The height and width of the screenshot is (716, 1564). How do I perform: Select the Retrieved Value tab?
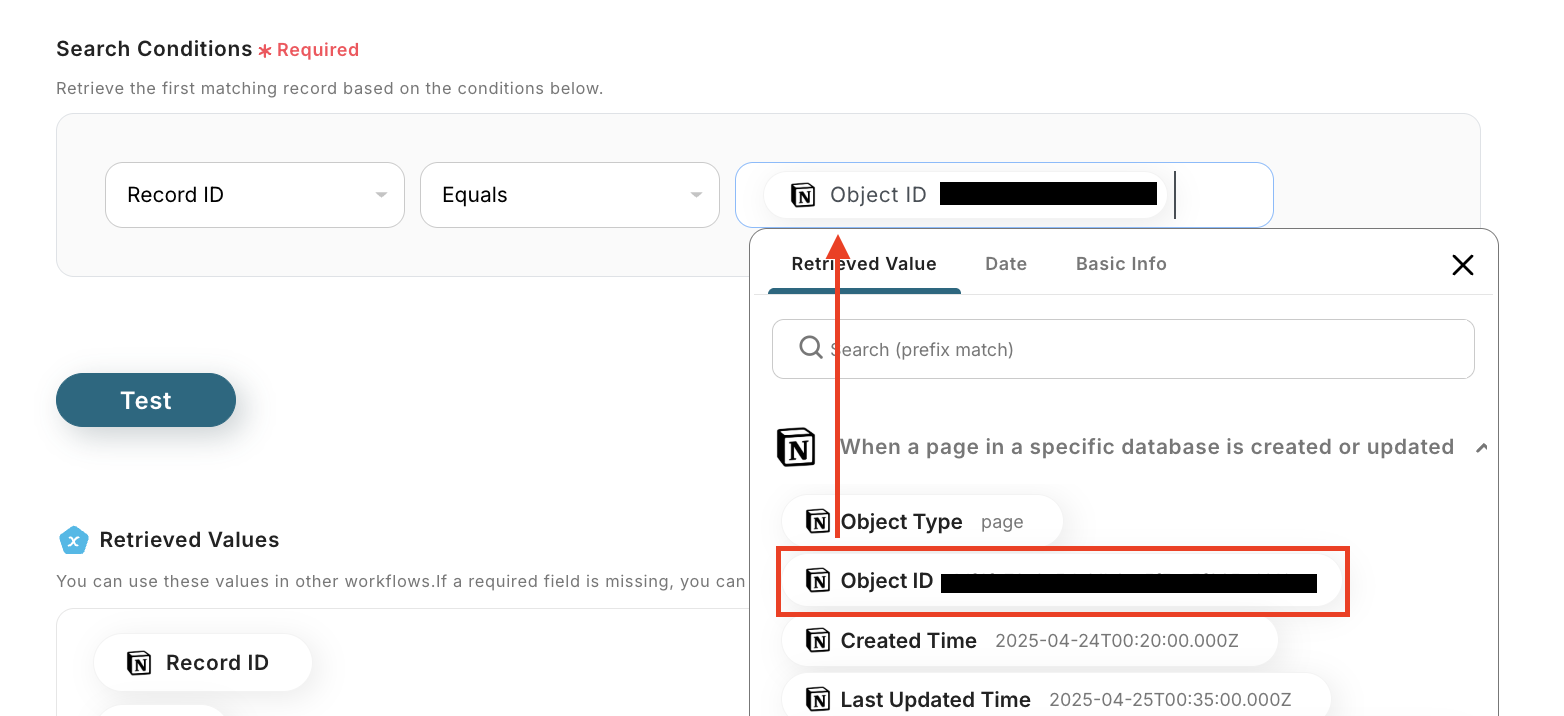(x=864, y=264)
